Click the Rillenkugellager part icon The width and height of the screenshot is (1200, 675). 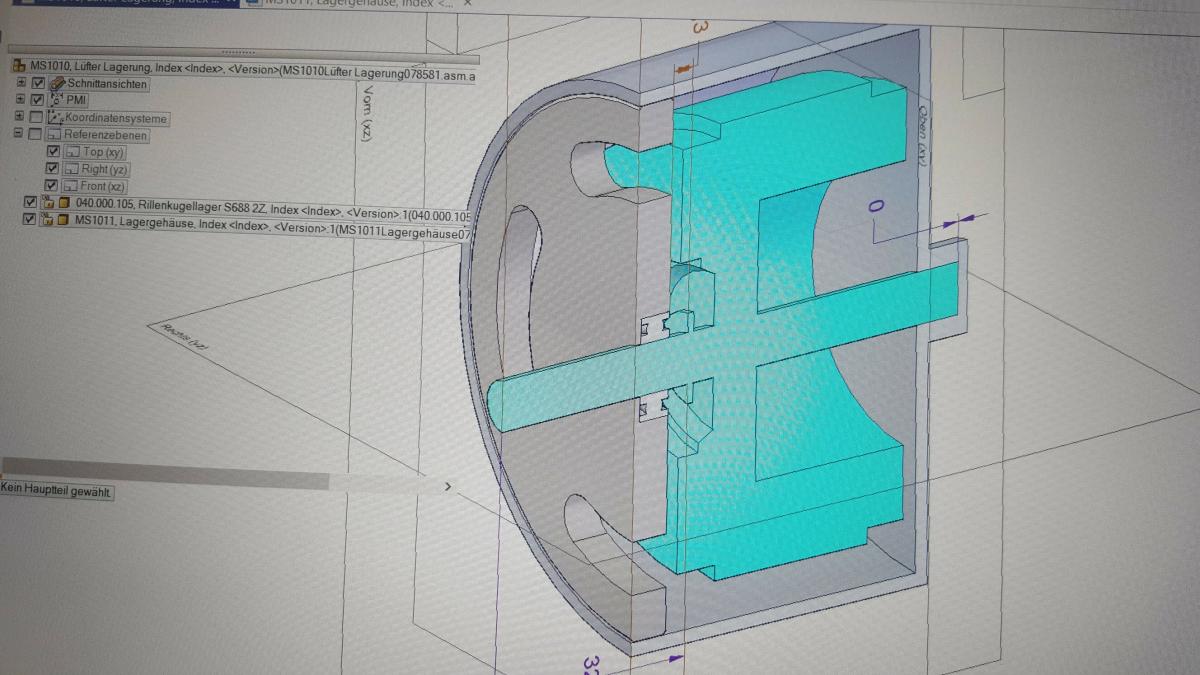(64, 203)
